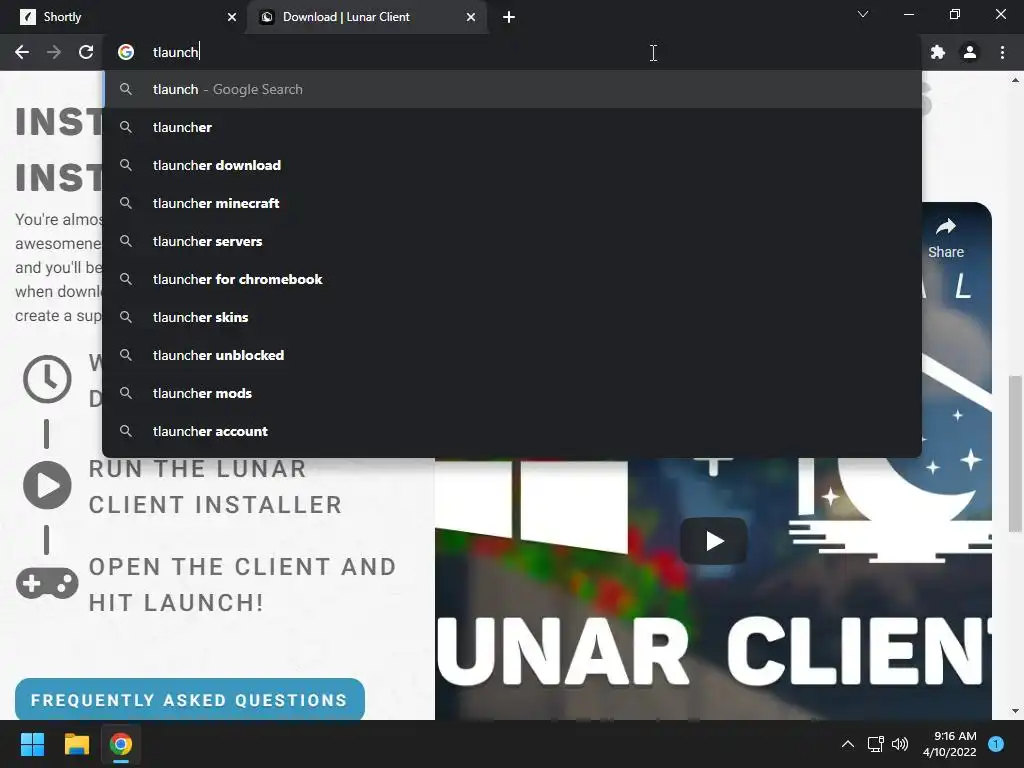Image resolution: width=1024 pixels, height=768 pixels.
Task: Open the Windows Start menu
Action: point(32,744)
